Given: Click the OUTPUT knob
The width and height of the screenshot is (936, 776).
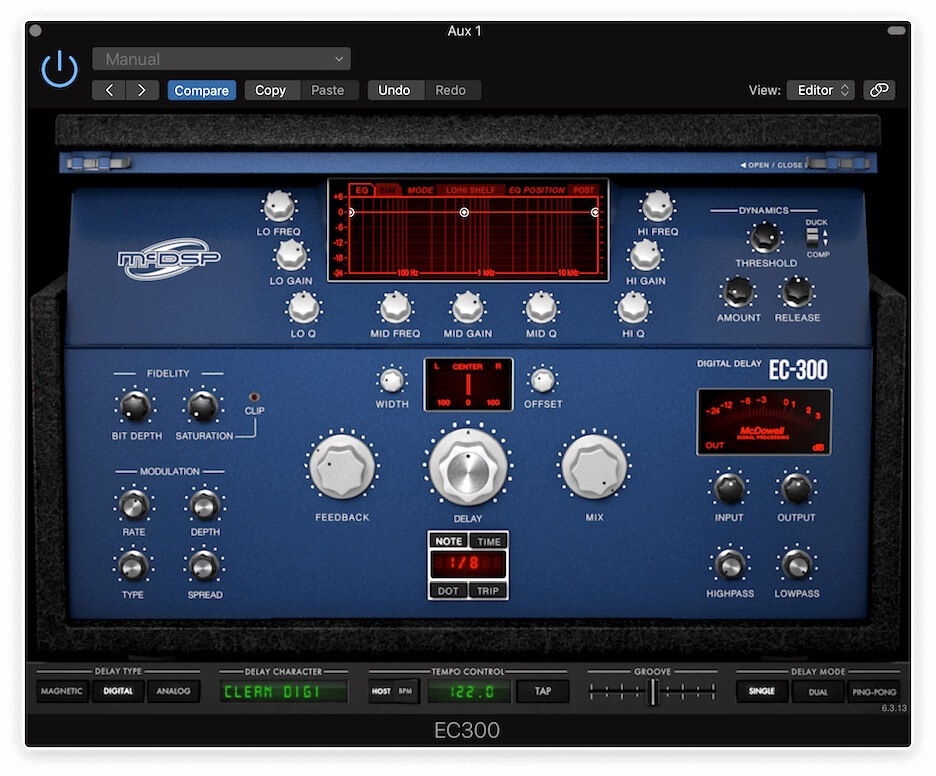Looking at the screenshot, I should pos(796,488).
